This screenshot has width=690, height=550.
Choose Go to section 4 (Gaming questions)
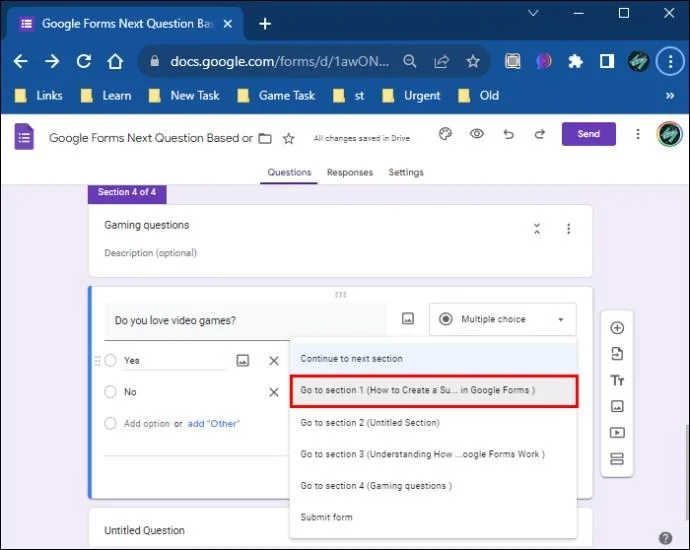coord(433,486)
